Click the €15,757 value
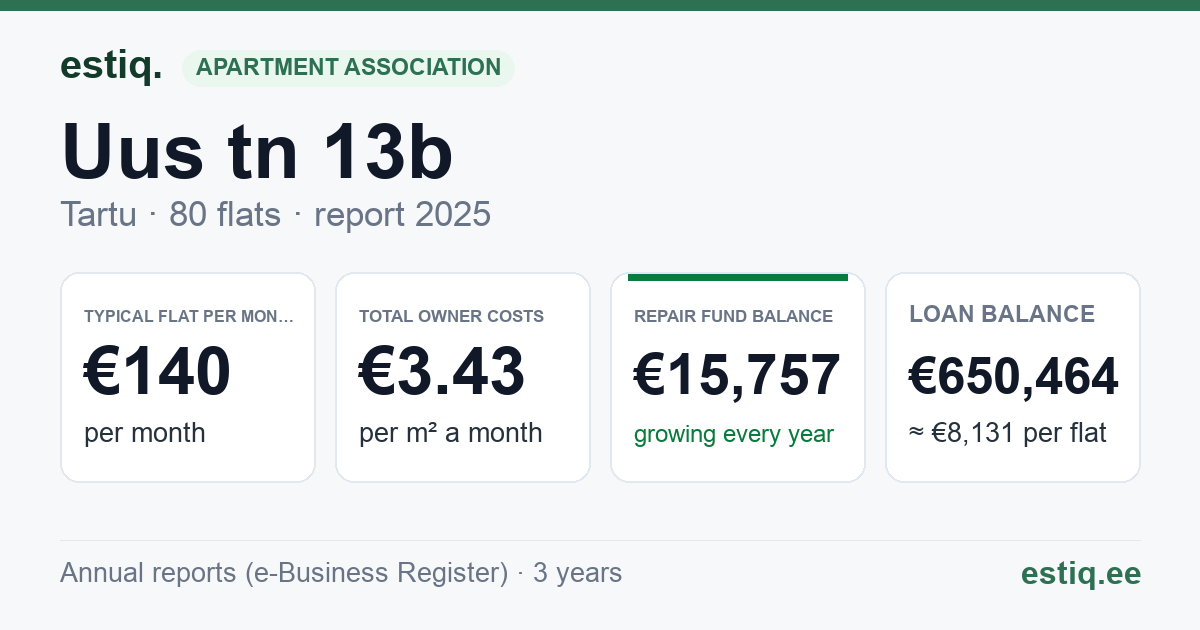This screenshot has height=630, width=1200. pos(737,375)
